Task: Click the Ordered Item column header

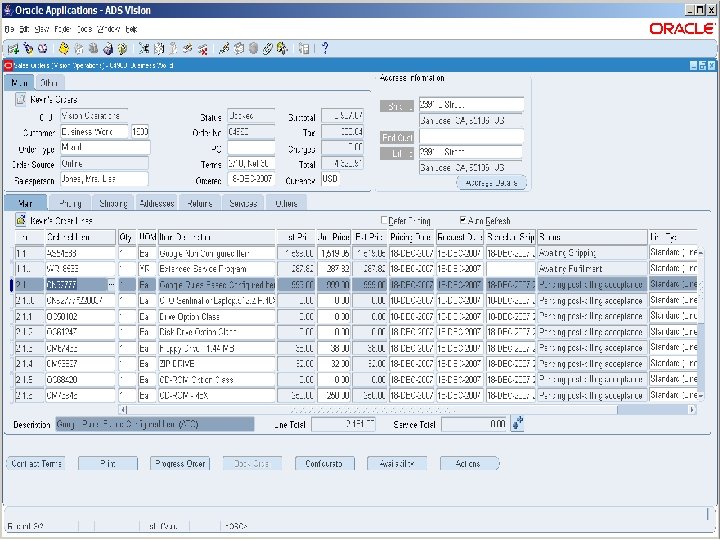Action: [x=80, y=237]
